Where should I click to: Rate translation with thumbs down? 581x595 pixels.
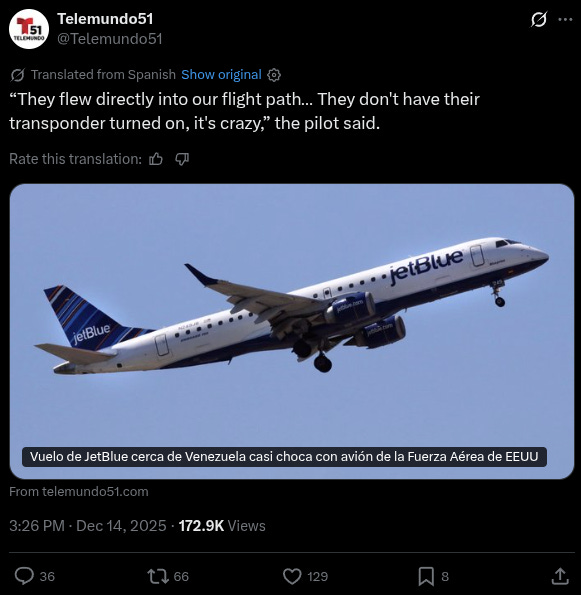[182, 159]
